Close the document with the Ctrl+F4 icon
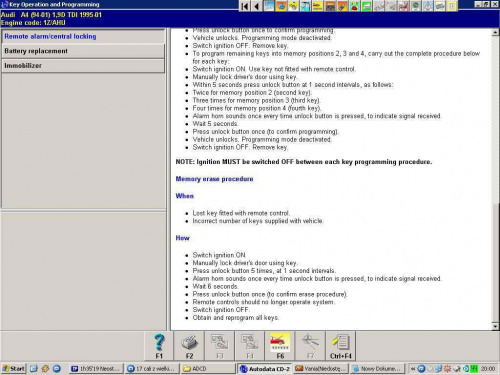 tap(341, 346)
